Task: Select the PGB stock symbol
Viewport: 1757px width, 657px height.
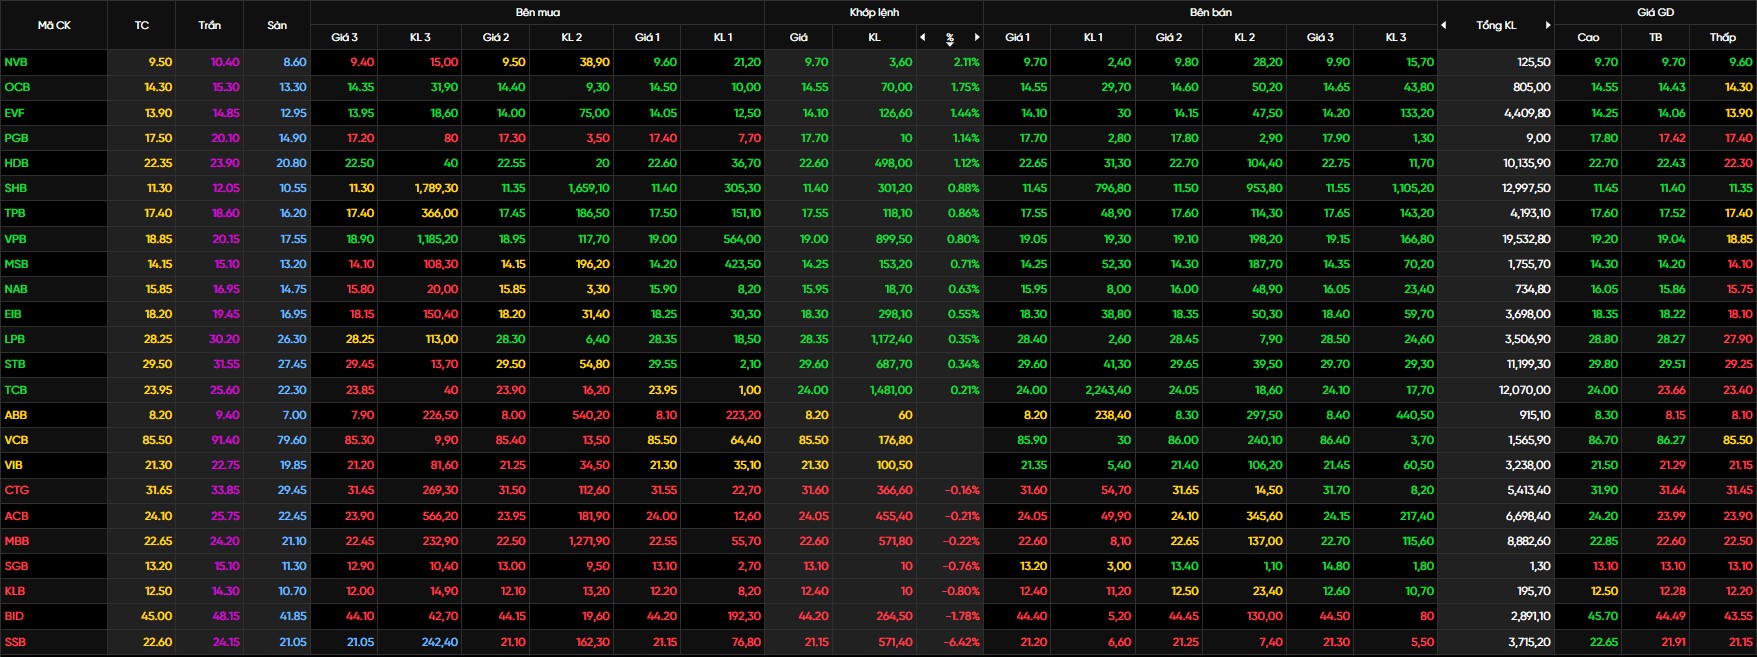Action: point(16,138)
